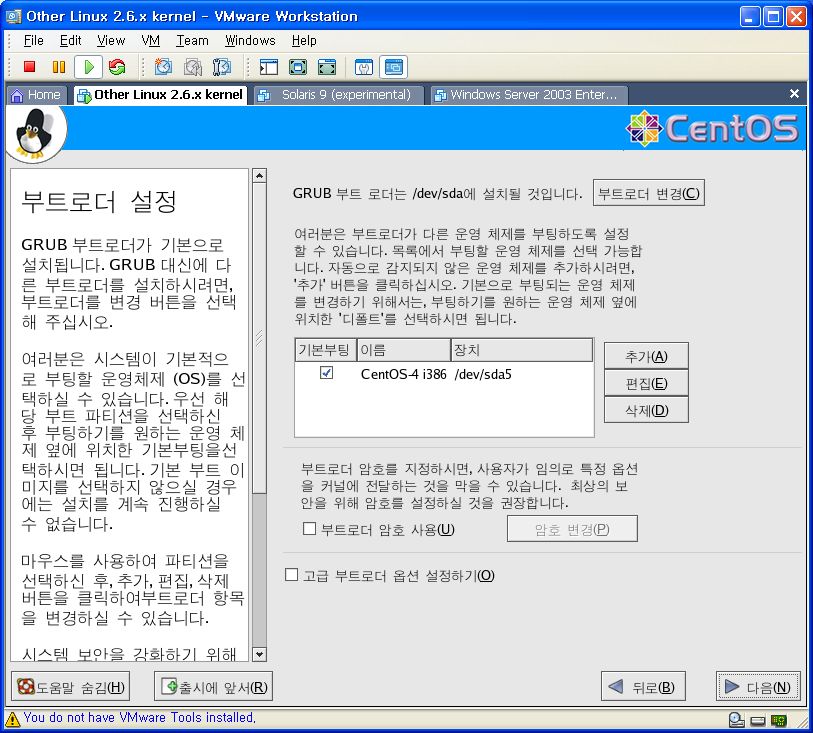Enable the 부트로더 암호 사용 checkbox

coord(310,529)
